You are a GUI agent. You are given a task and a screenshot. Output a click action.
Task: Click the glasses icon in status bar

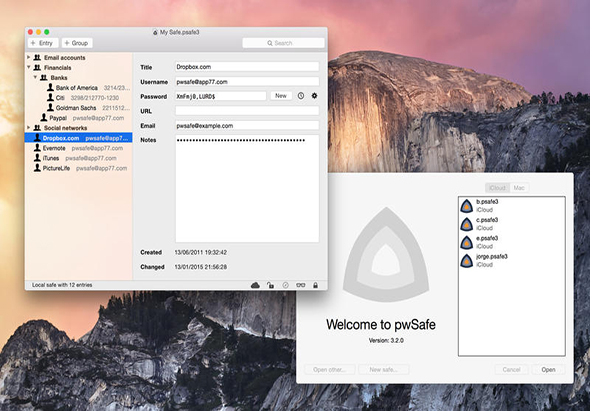301,285
